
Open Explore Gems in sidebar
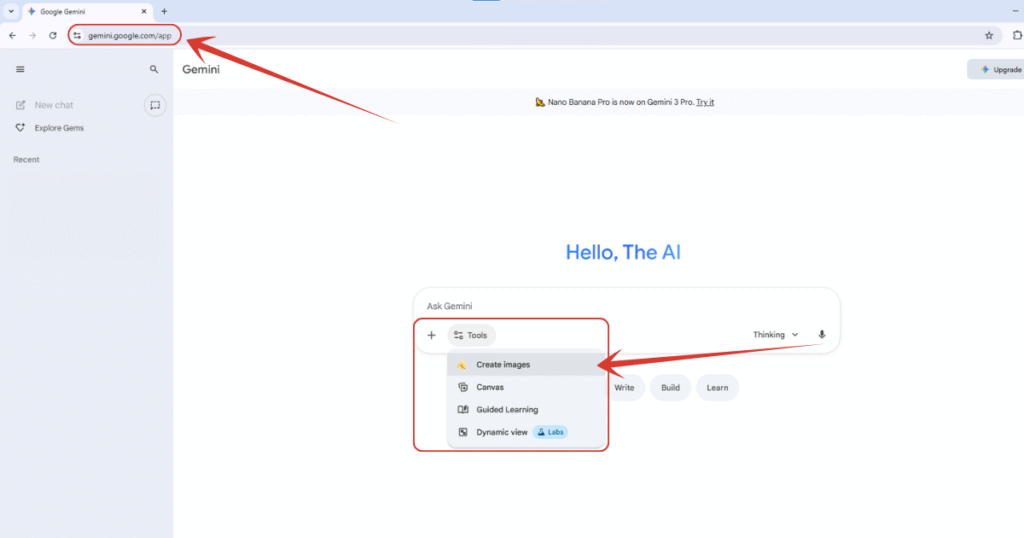click(x=59, y=128)
